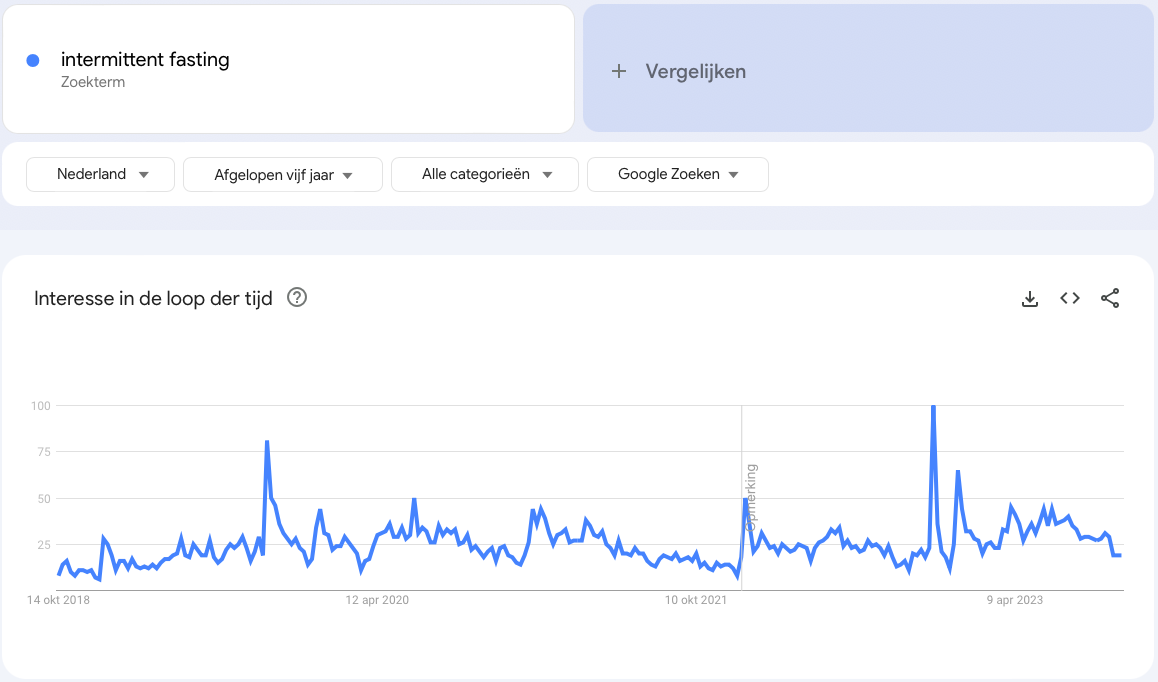Expand the chevron on the Nederland filter

coord(144,174)
